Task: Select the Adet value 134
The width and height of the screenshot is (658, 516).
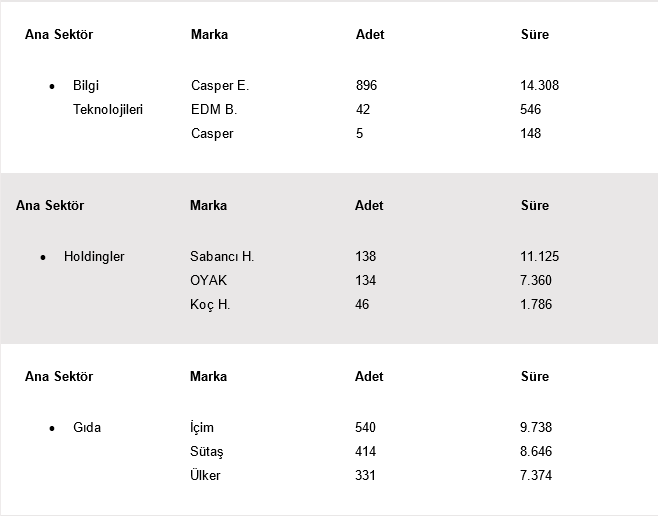Action: coord(365,281)
